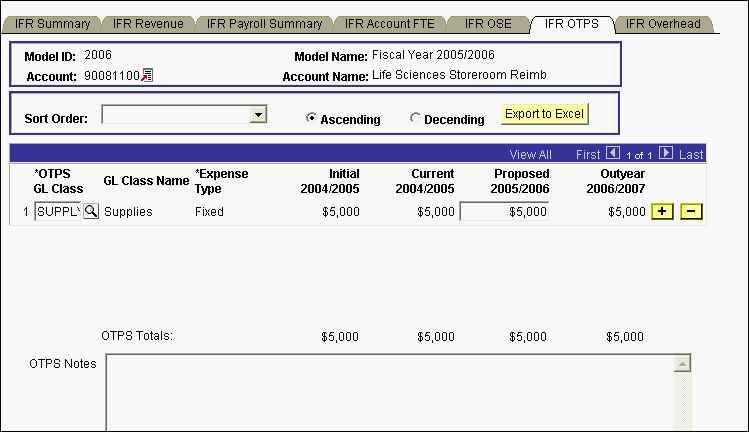Click the magnifier lookup icon beside SUPPLY

[x=91, y=212]
